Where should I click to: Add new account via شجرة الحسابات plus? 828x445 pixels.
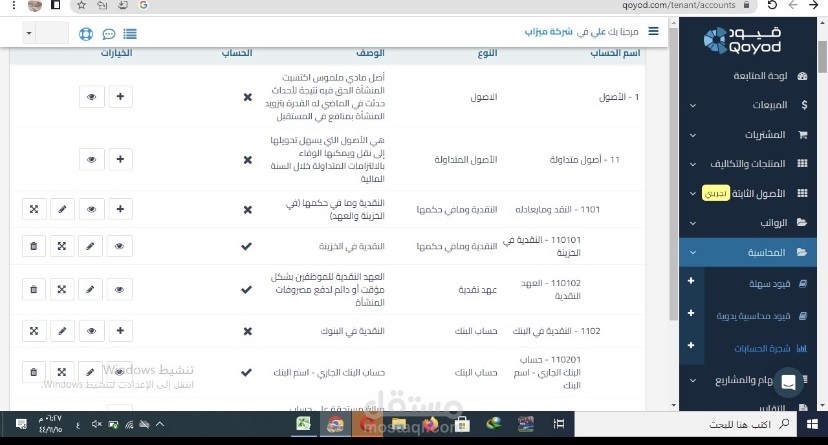coord(691,345)
